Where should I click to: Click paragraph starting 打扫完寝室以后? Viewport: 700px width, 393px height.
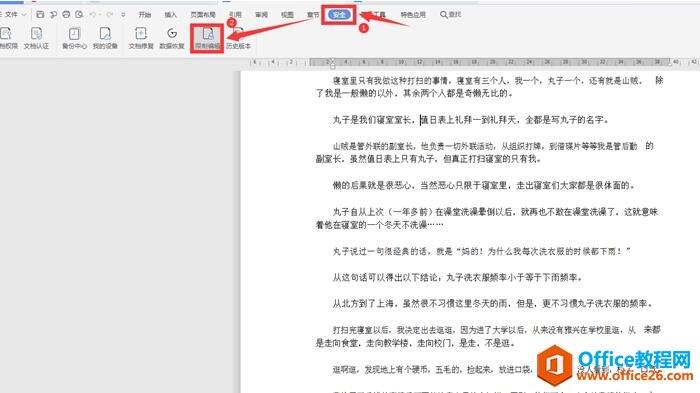(488, 336)
